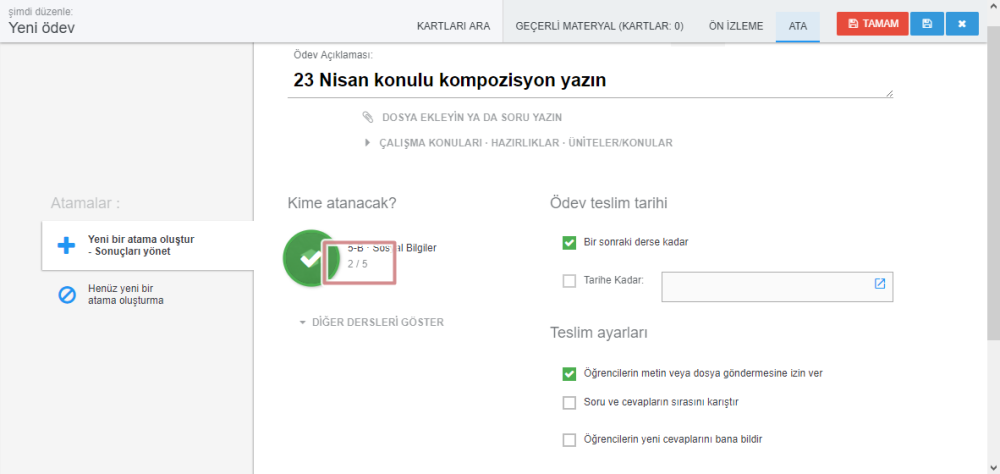Check Soru ve cevapların sırasını karıştır
1000x474 pixels.
(570, 403)
